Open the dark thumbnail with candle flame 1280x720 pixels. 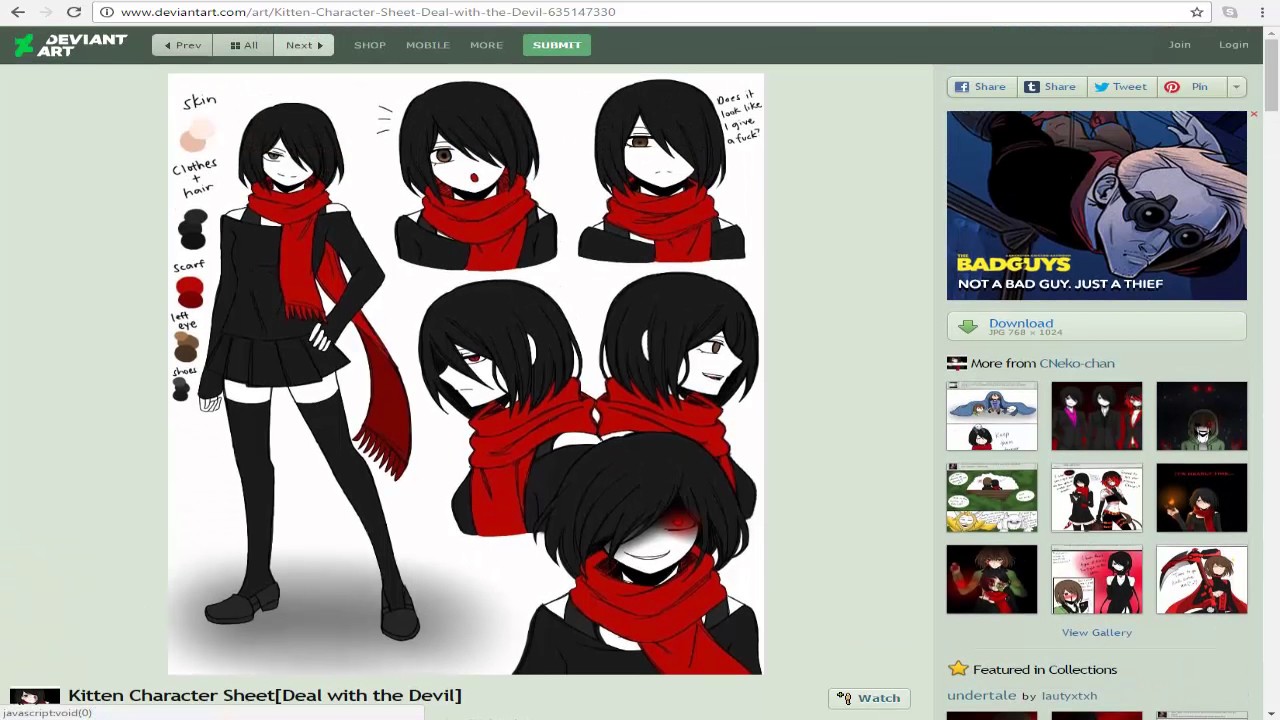[1202, 498]
